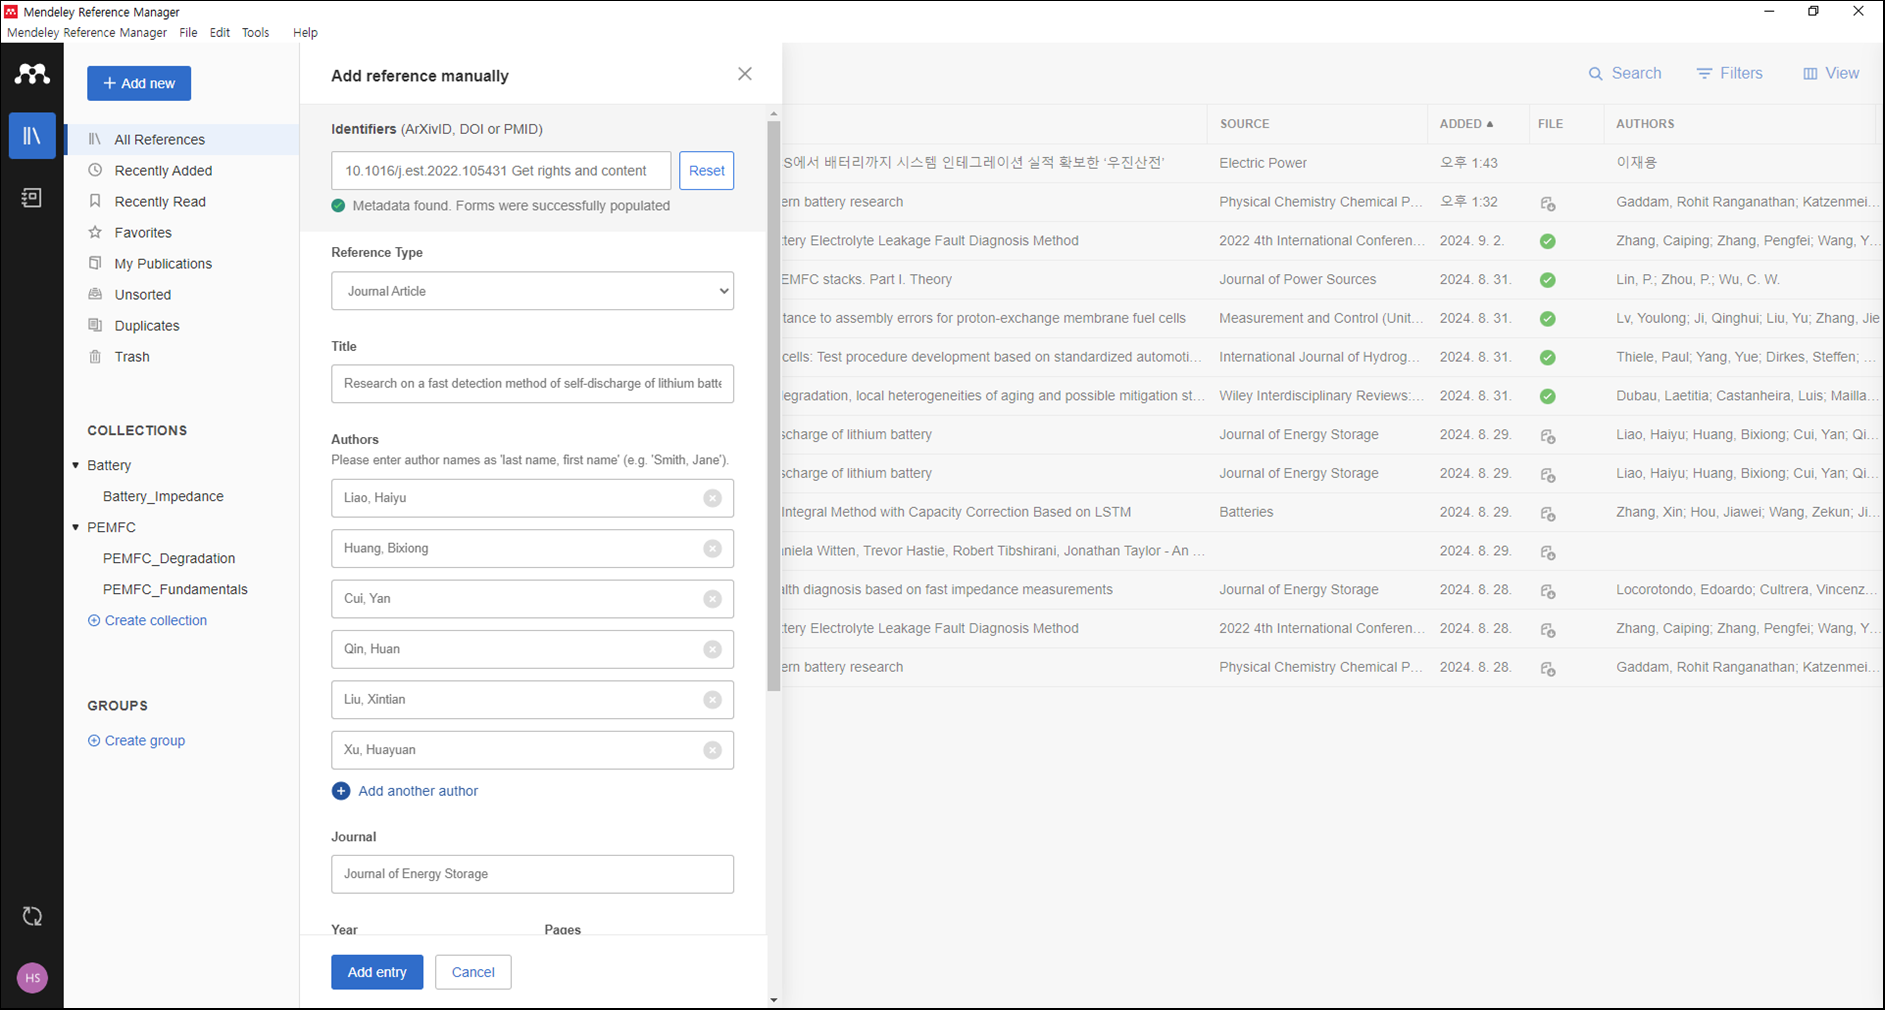Click the Add another author plus icon
The image size is (1885, 1010).
[x=341, y=791]
